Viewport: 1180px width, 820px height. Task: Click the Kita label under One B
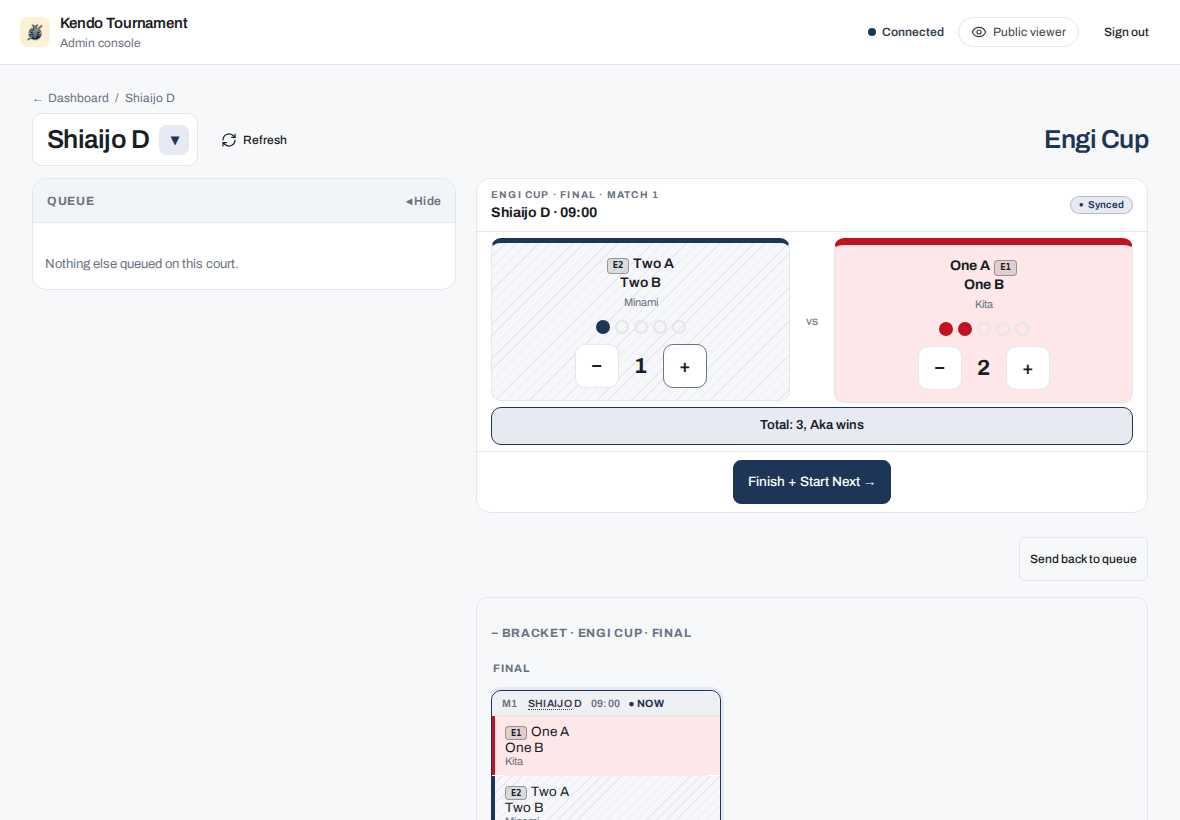click(984, 305)
